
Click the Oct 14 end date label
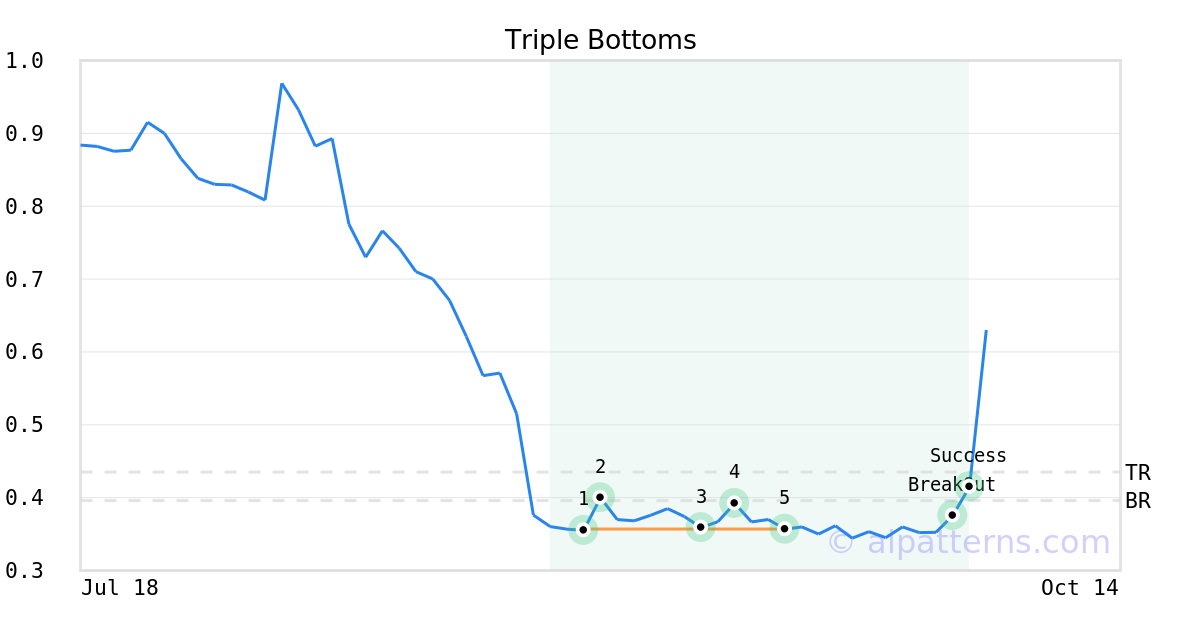1079,587
